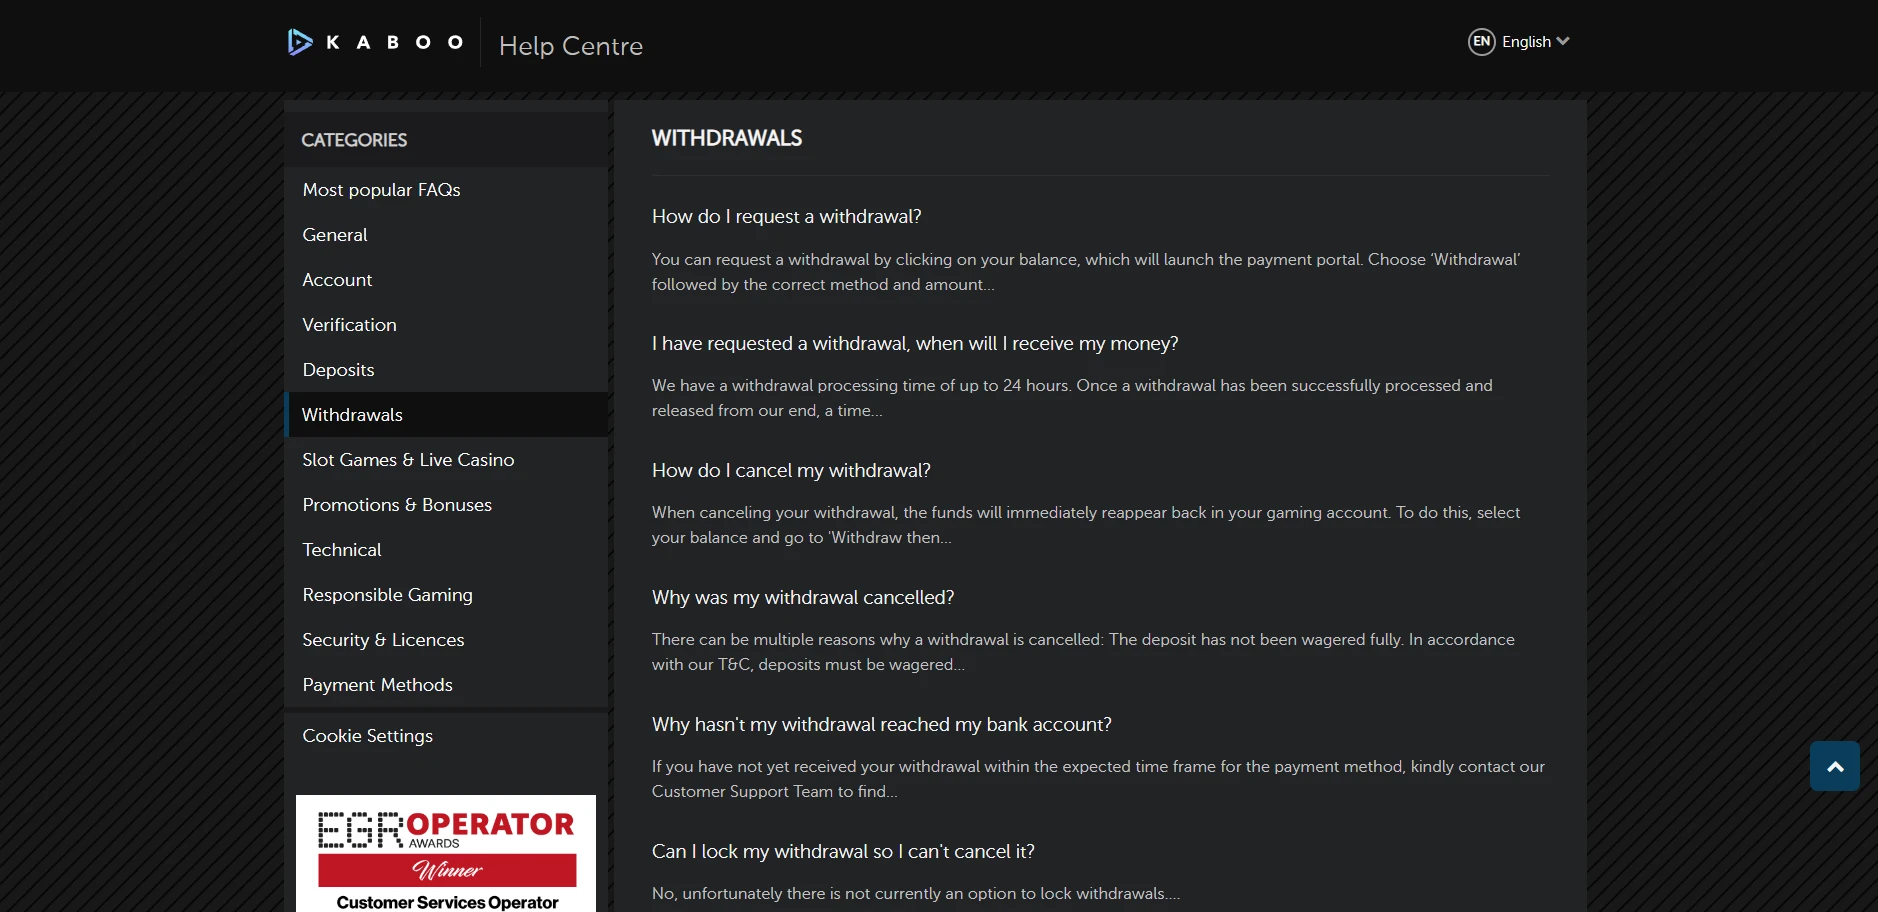
Task: Click the Kaboo wordmark text
Action: click(395, 42)
